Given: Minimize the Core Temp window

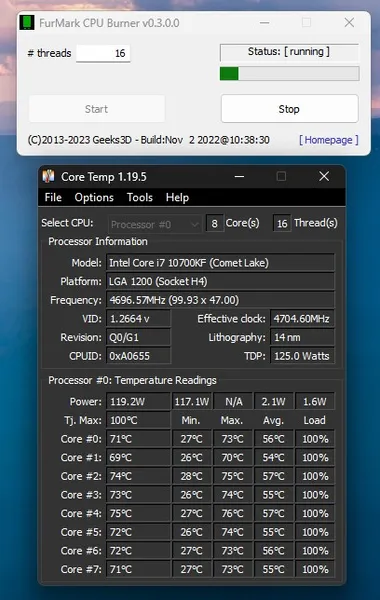Looking at the screenshot, I should [x=240, y=176].
